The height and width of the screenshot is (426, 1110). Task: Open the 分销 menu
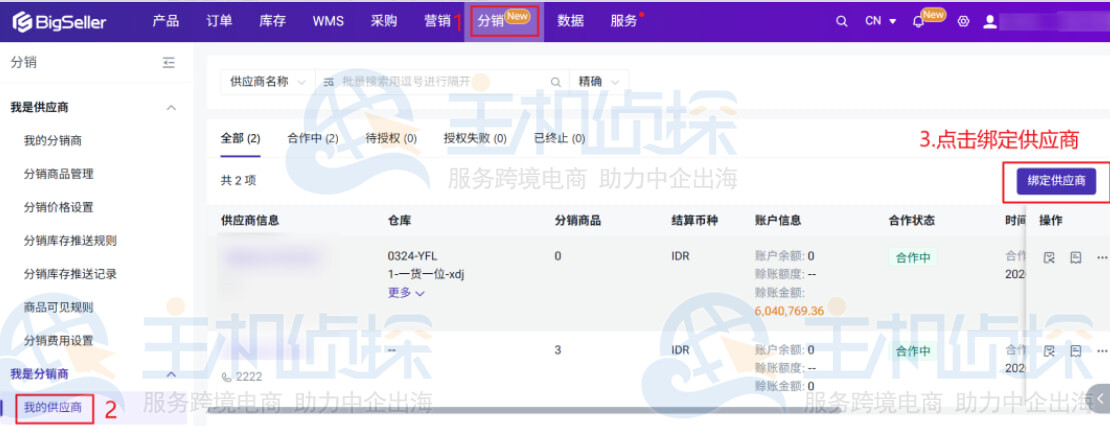click(503, 21)
